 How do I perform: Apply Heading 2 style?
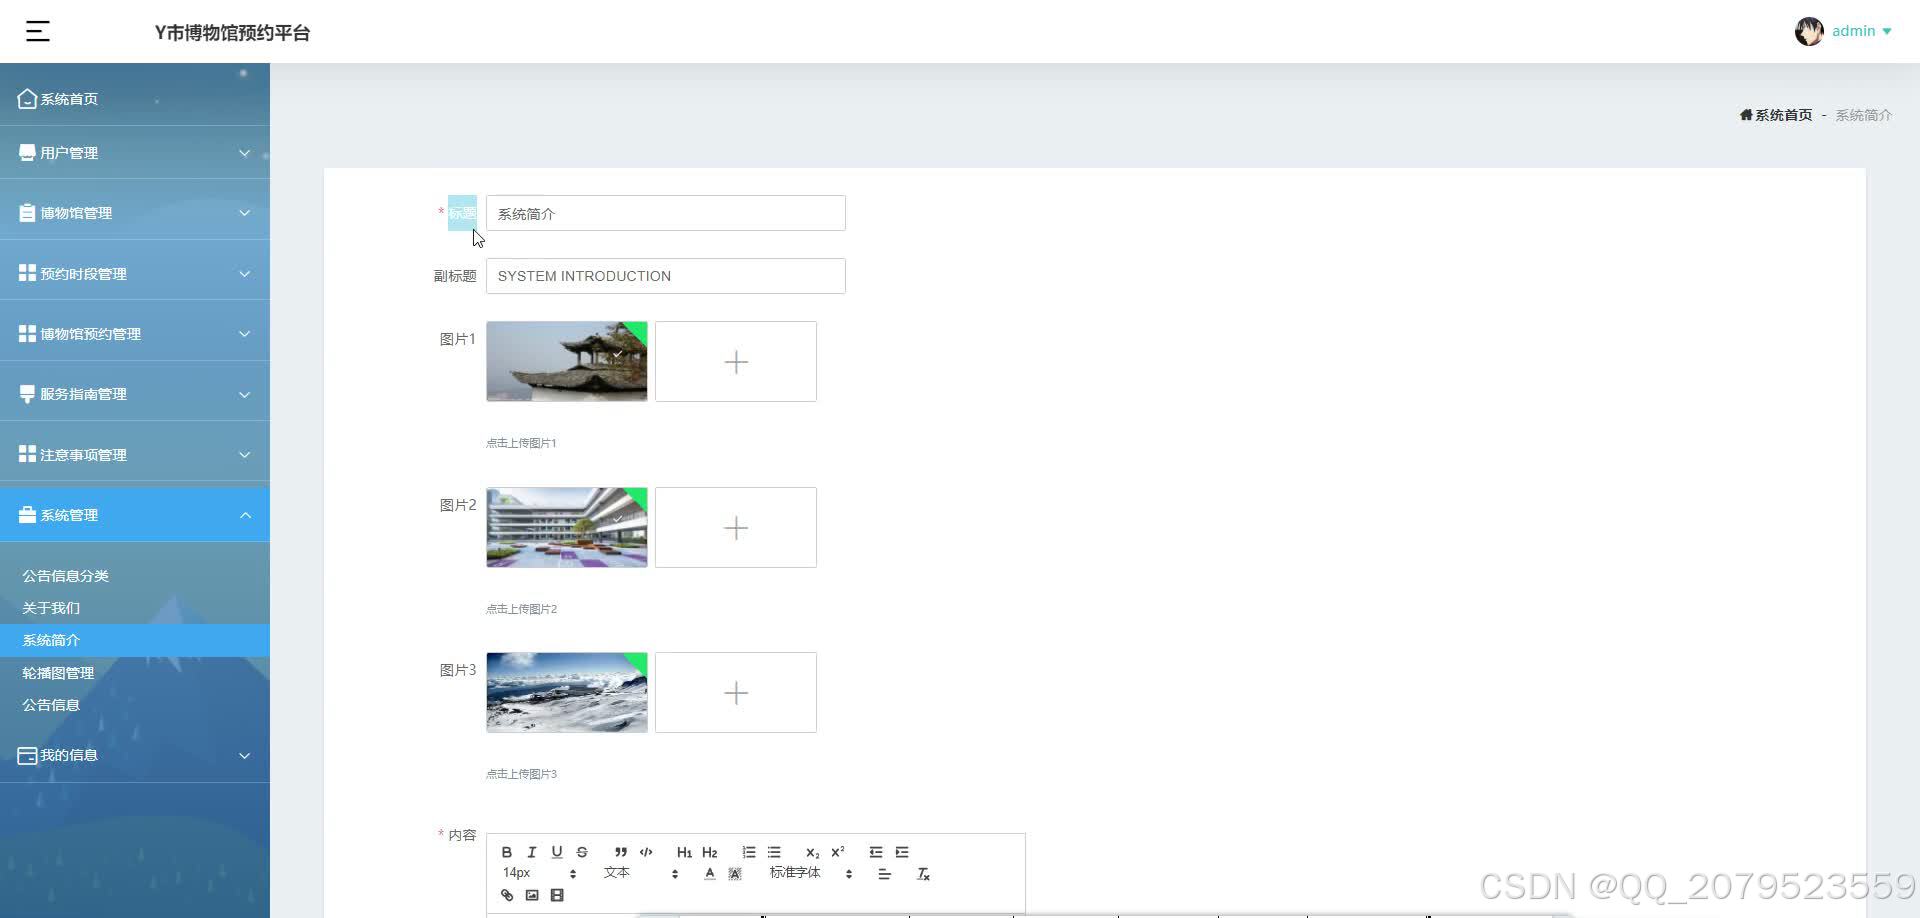pyautogui.click(x=710, y=852)
